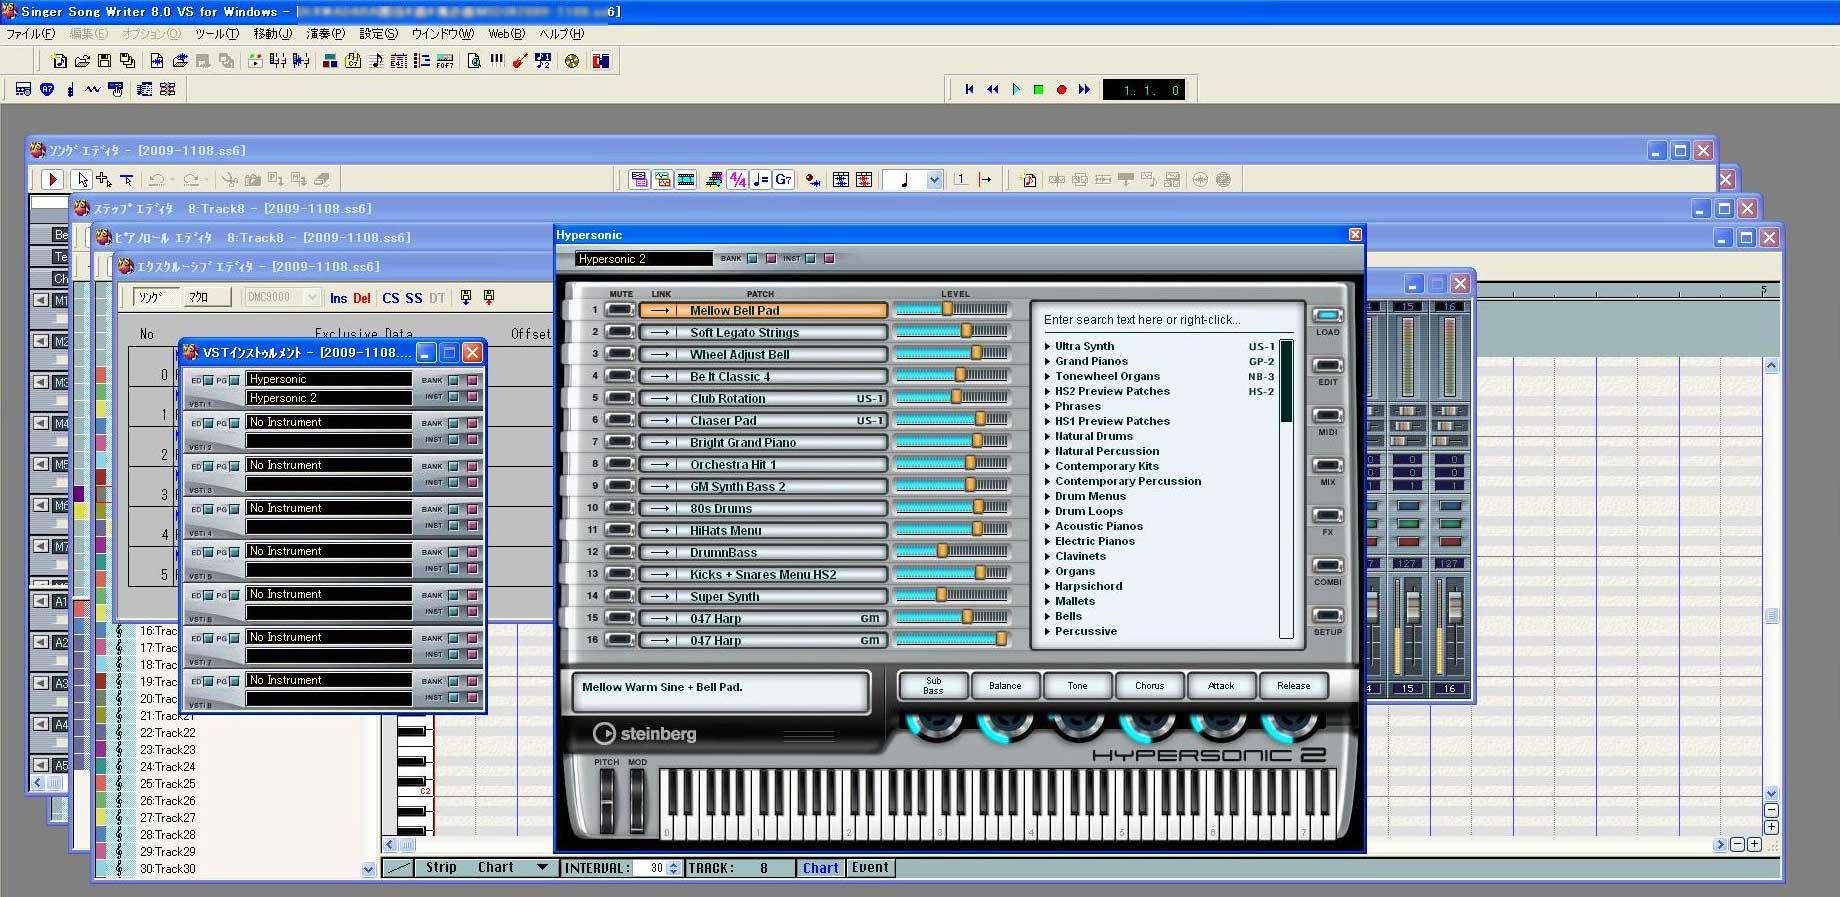
Task: Open the 設定(S) menu
Action: tap(378, 33)
